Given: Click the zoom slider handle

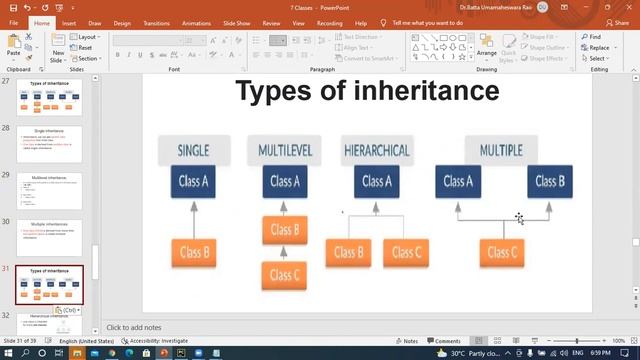Looking at the screenshot, I should pos(577,340).
